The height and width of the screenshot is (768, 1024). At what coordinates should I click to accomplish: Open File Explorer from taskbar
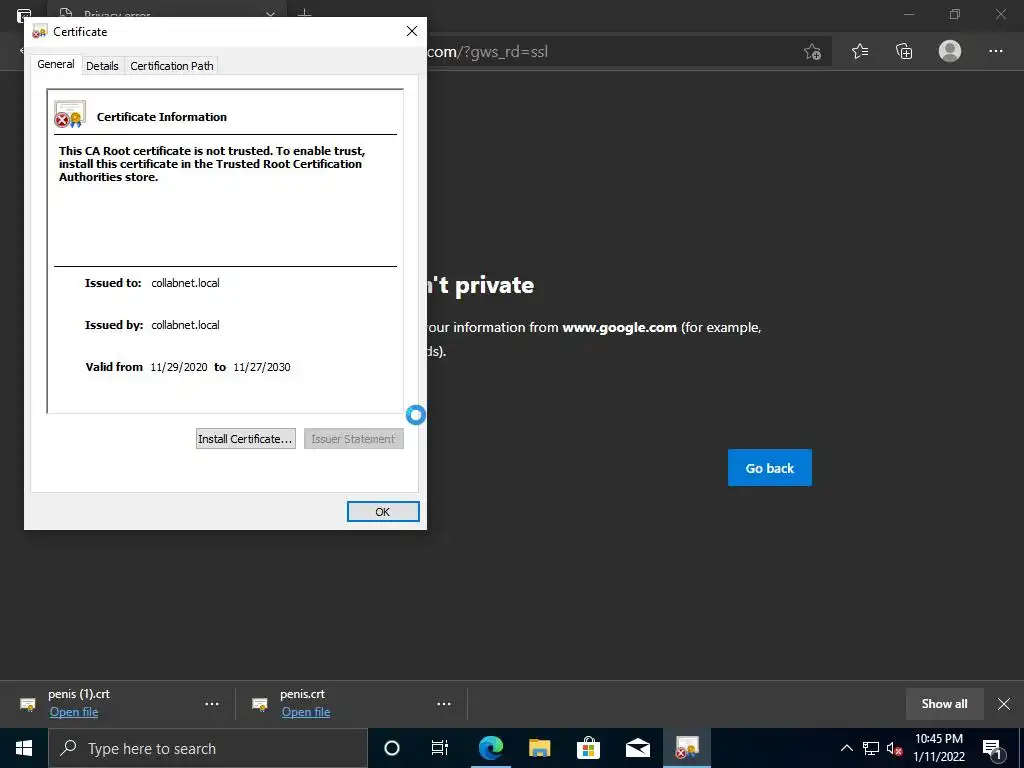pyautogui.click(x=539, y=748)
